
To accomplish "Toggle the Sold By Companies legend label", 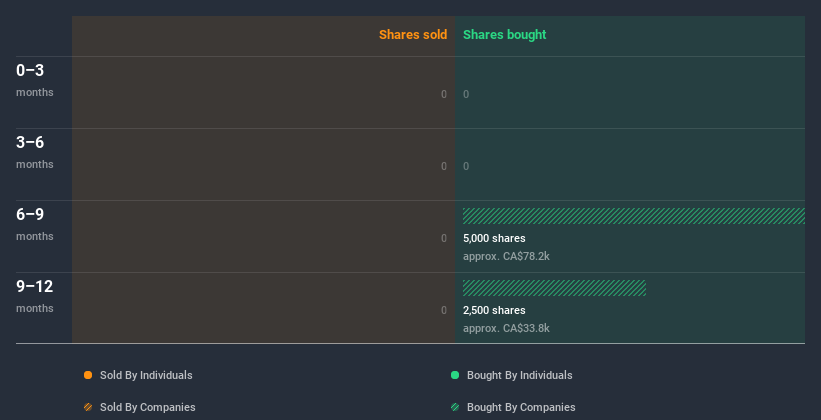I will pyautogui.click(x=148, y=407).
